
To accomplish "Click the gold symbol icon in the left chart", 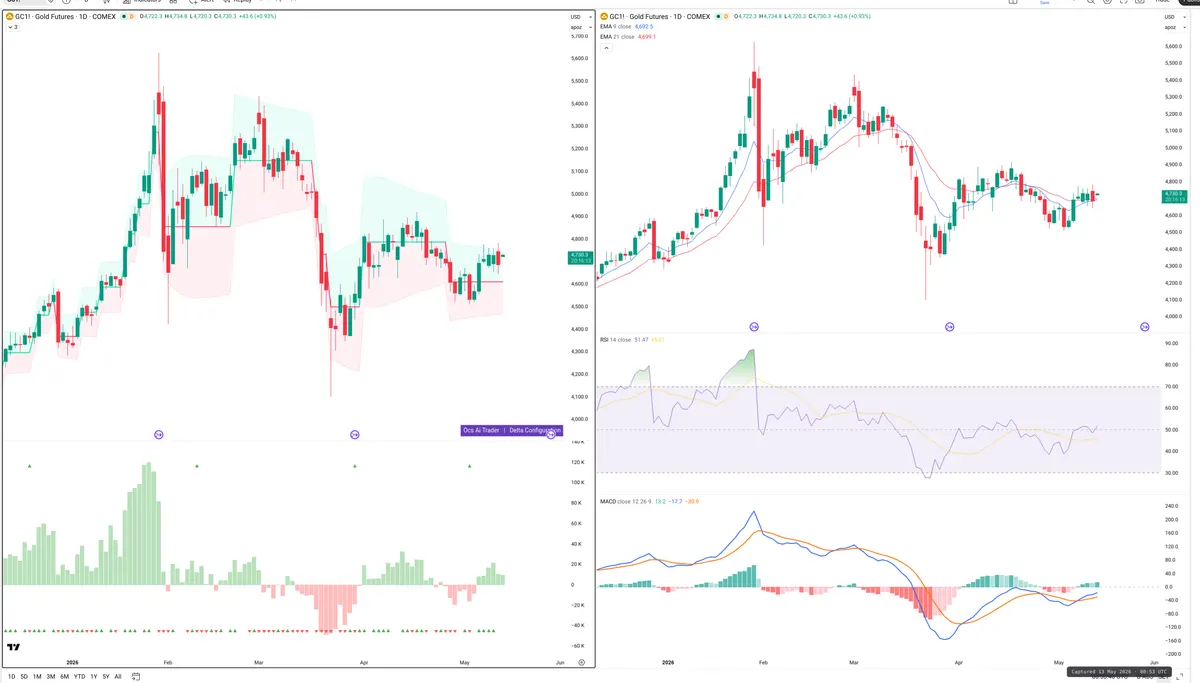I will coord(9,16).
